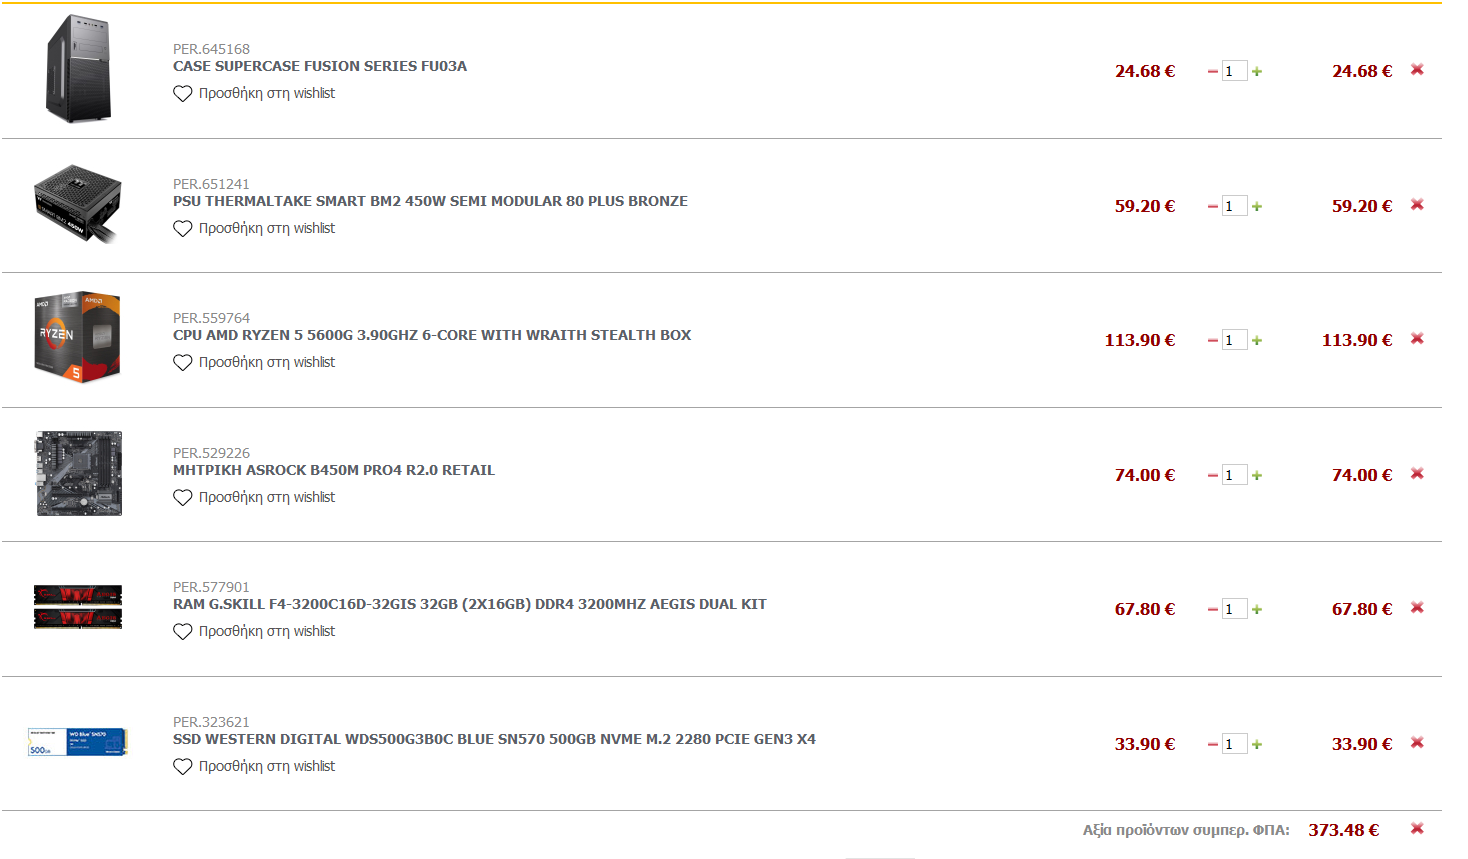Open RAM G.SKILL AEGIS DUAL KIT product link
The image size is (1468, 859).
(x=470, y=604)
